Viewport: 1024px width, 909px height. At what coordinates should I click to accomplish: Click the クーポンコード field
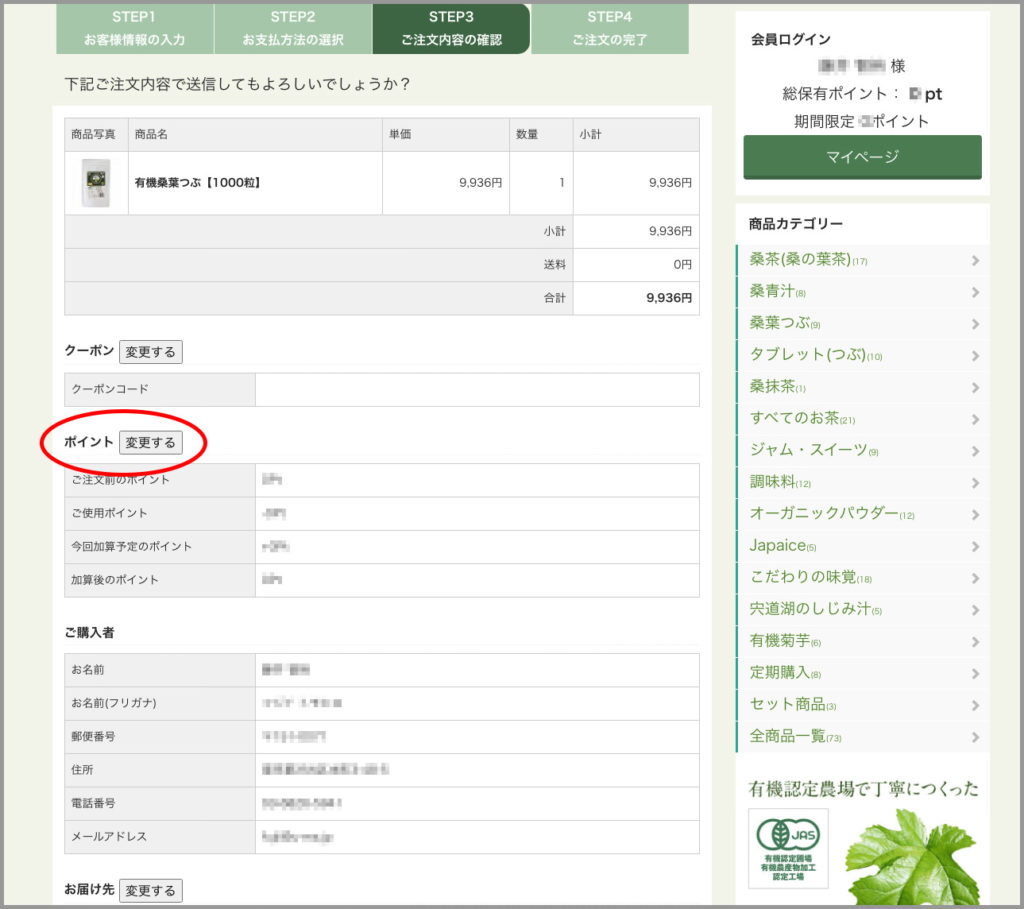point(476,389)
